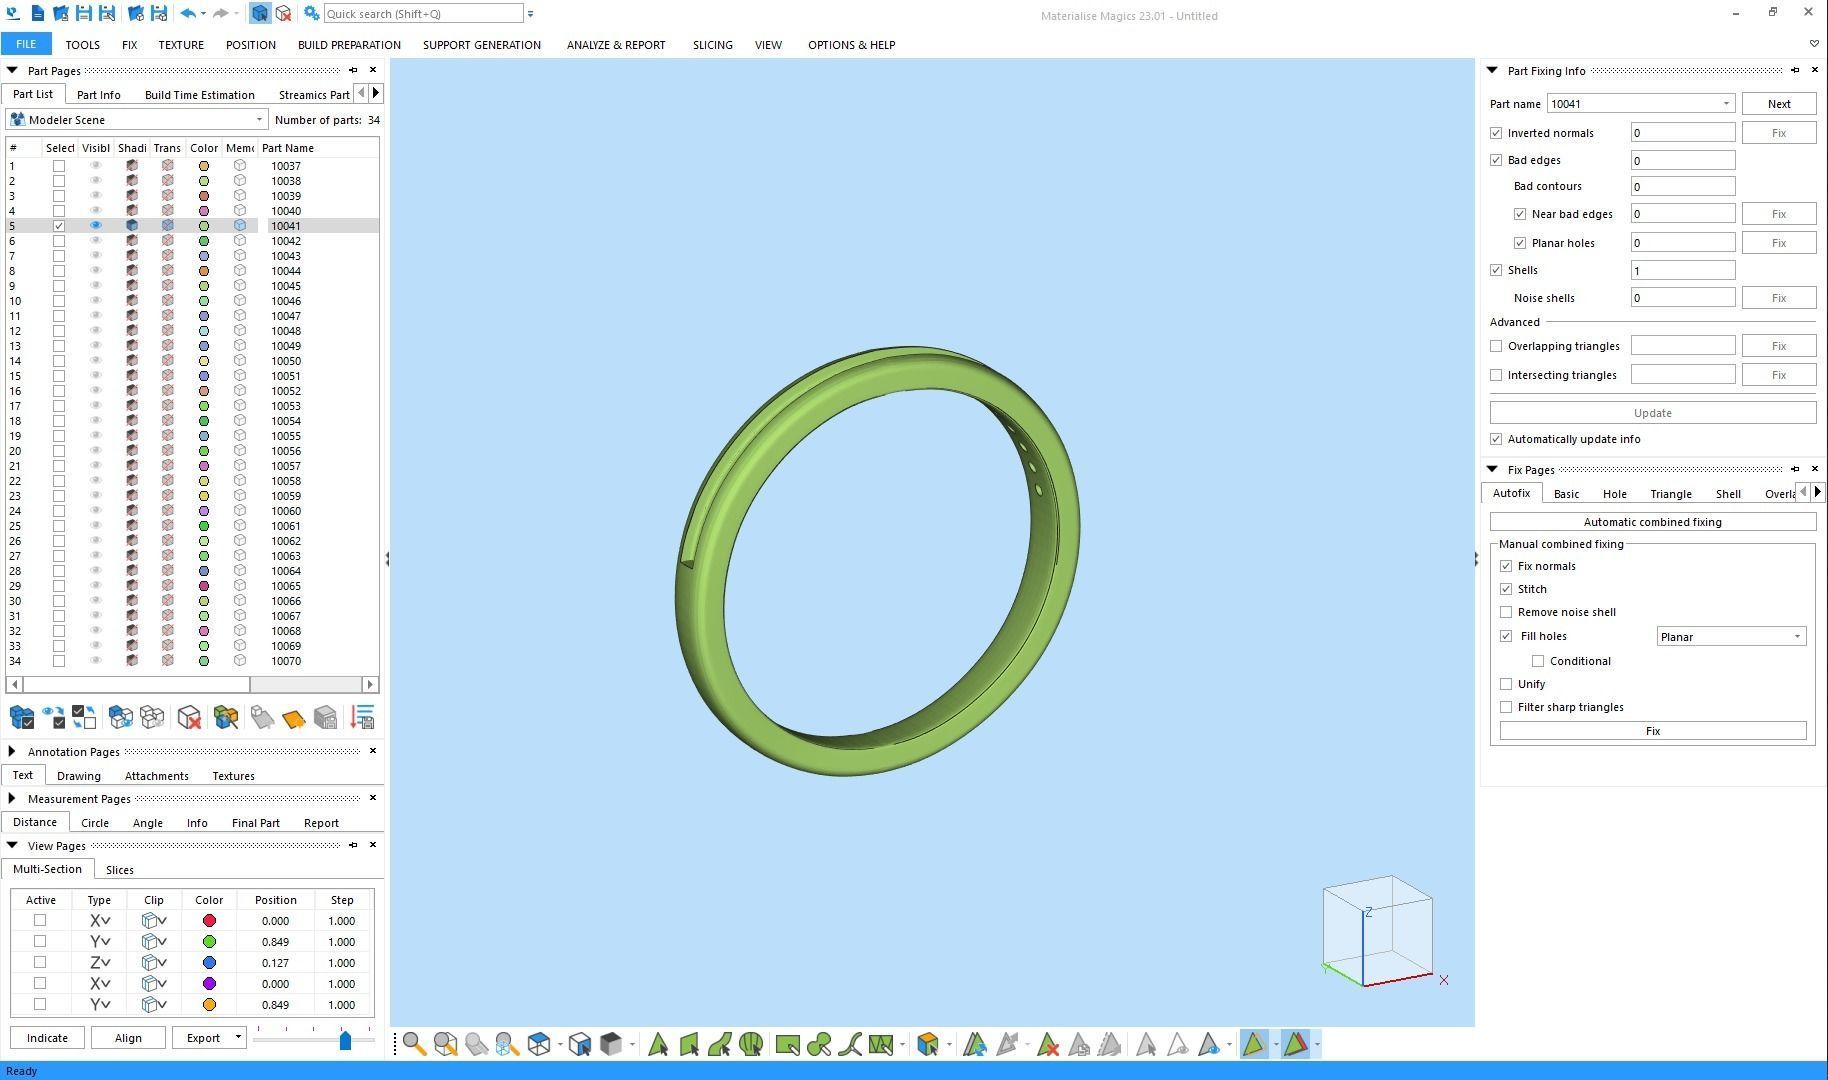Click the Update button
This screenshot has width=1828, height=1080.
point(1652,413)
